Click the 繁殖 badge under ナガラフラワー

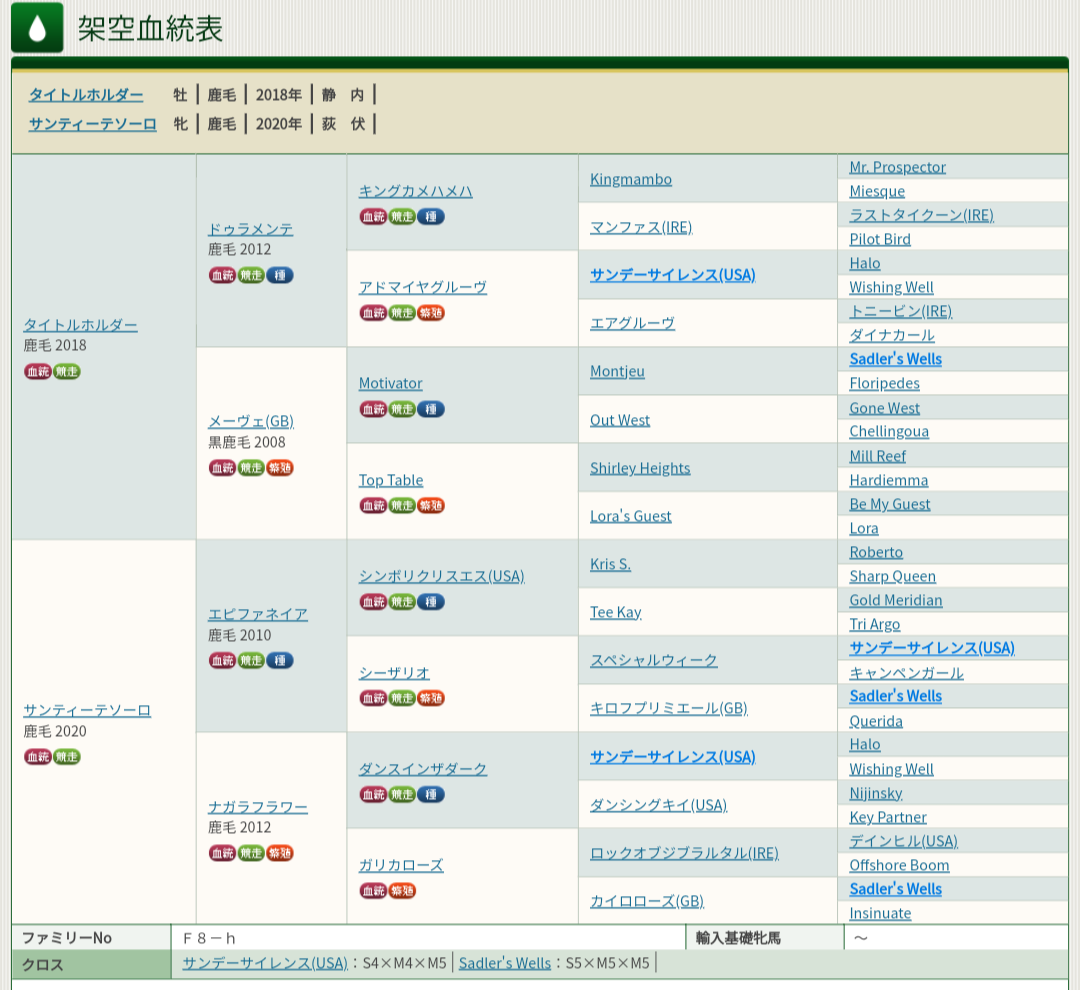pyautogui.click(x=280, y=853)
